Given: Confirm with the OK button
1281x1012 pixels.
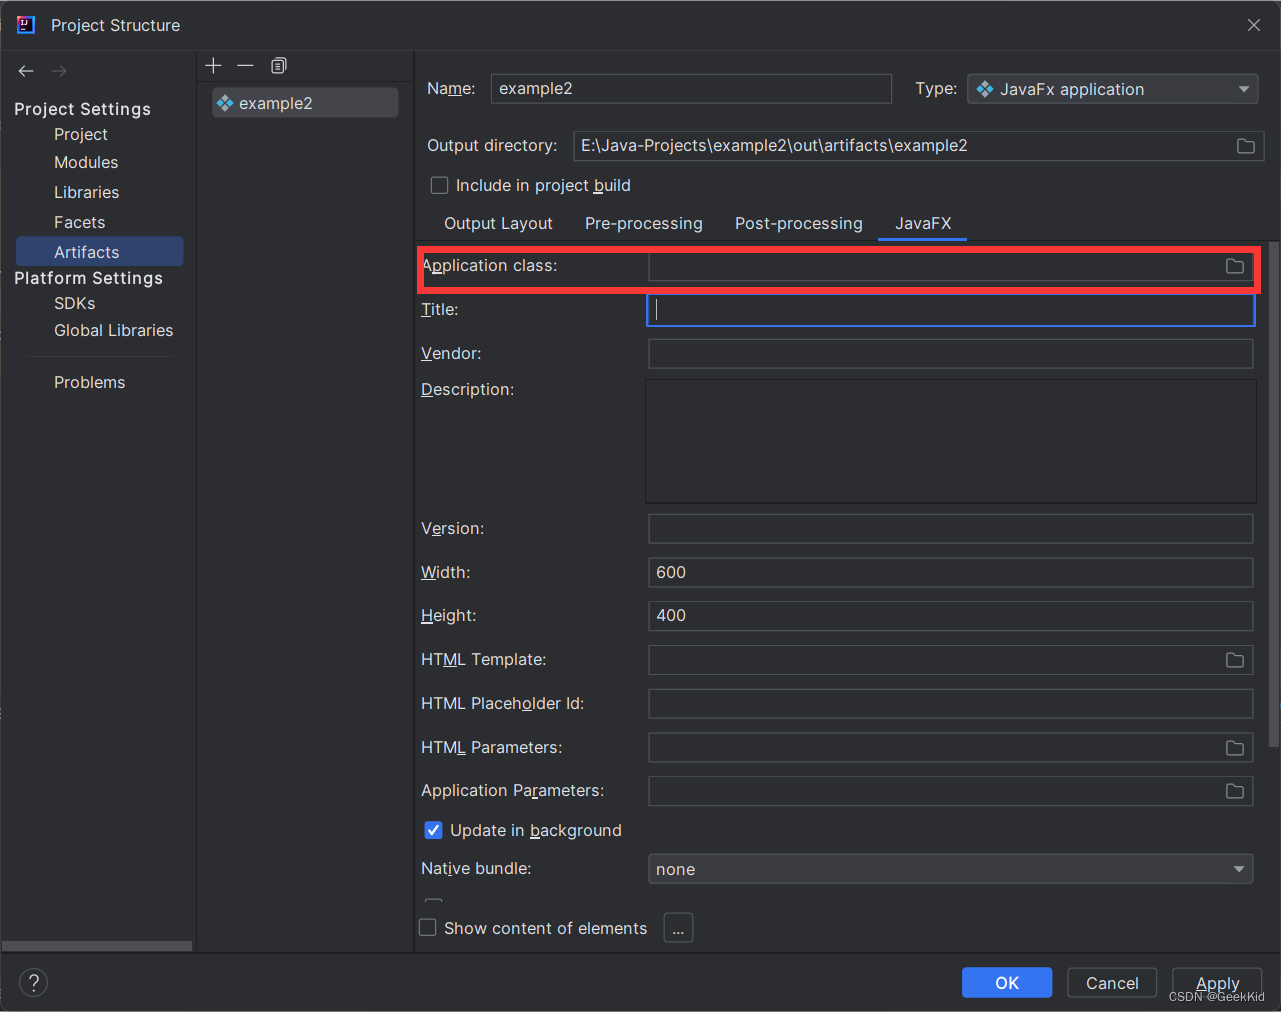Looking at the screenshot, I should coord(1007,983).
